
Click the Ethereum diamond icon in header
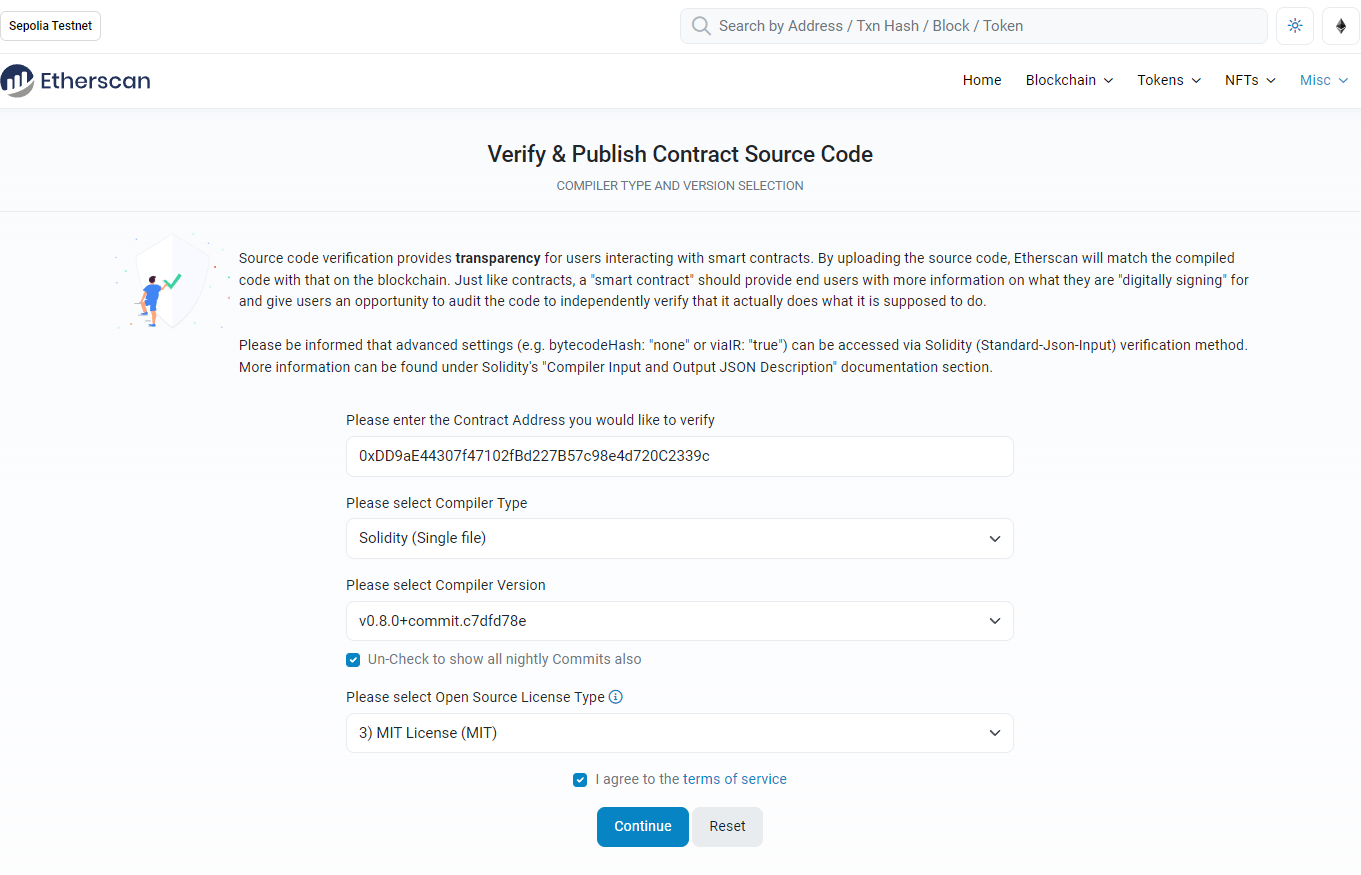point(1341,26)
